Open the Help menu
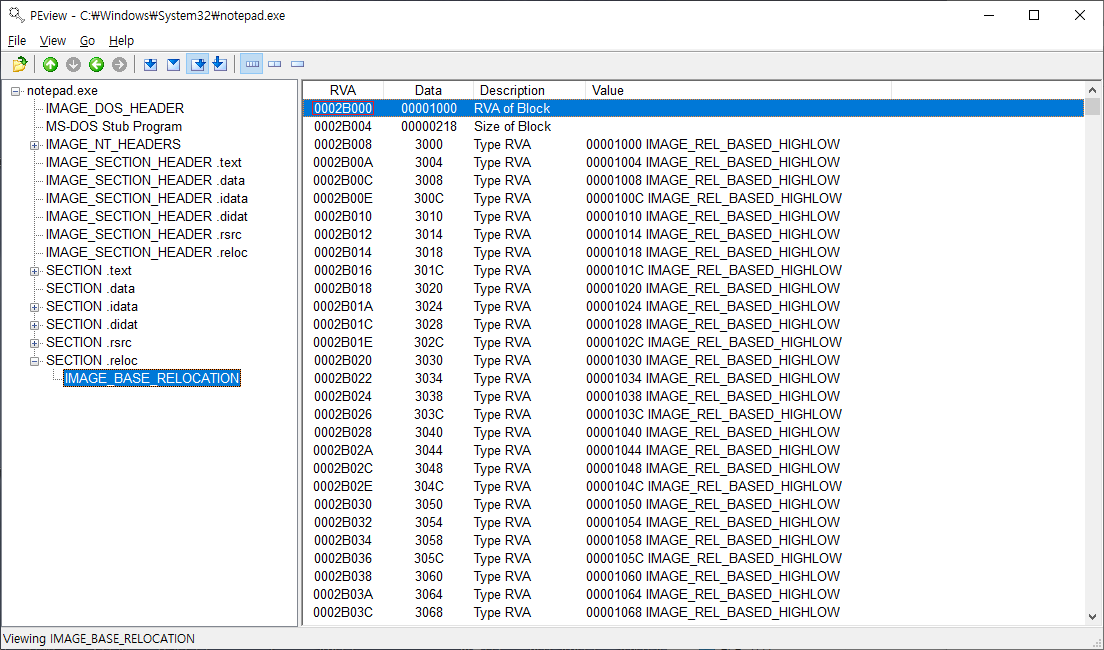 [121, 41]
